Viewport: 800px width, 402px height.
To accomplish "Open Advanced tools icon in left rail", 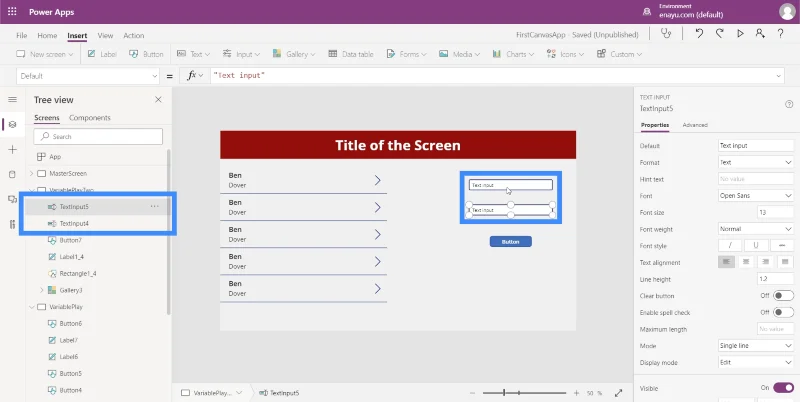I will point(12,224).
